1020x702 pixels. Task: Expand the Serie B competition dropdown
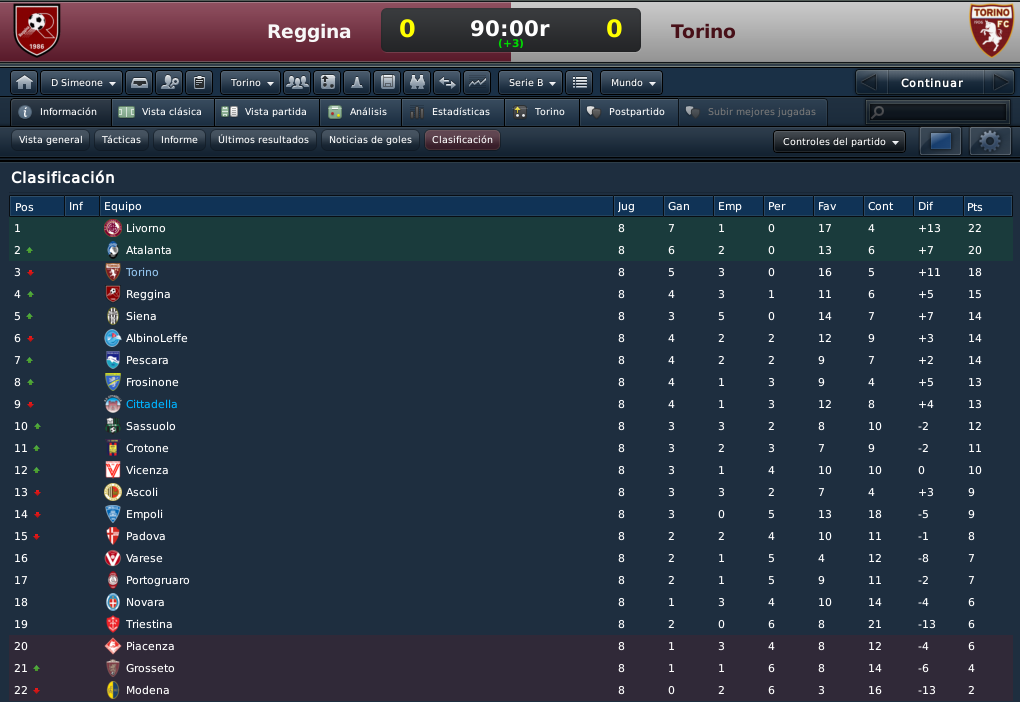531,83
